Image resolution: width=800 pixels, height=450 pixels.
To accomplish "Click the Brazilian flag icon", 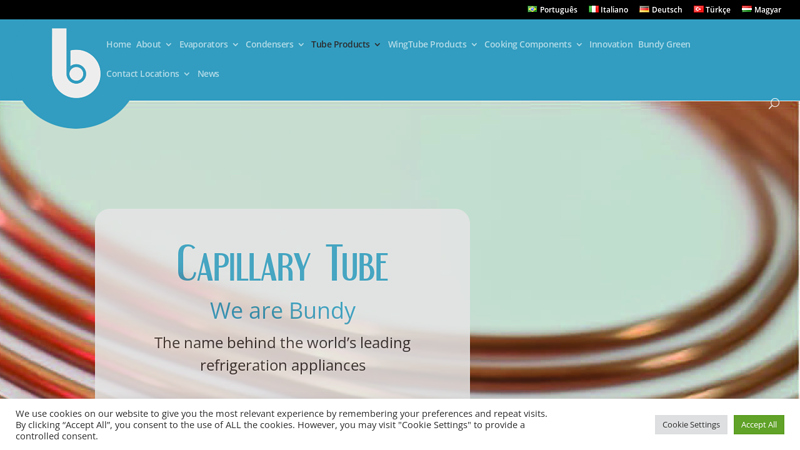I will (x=532, y=9).
